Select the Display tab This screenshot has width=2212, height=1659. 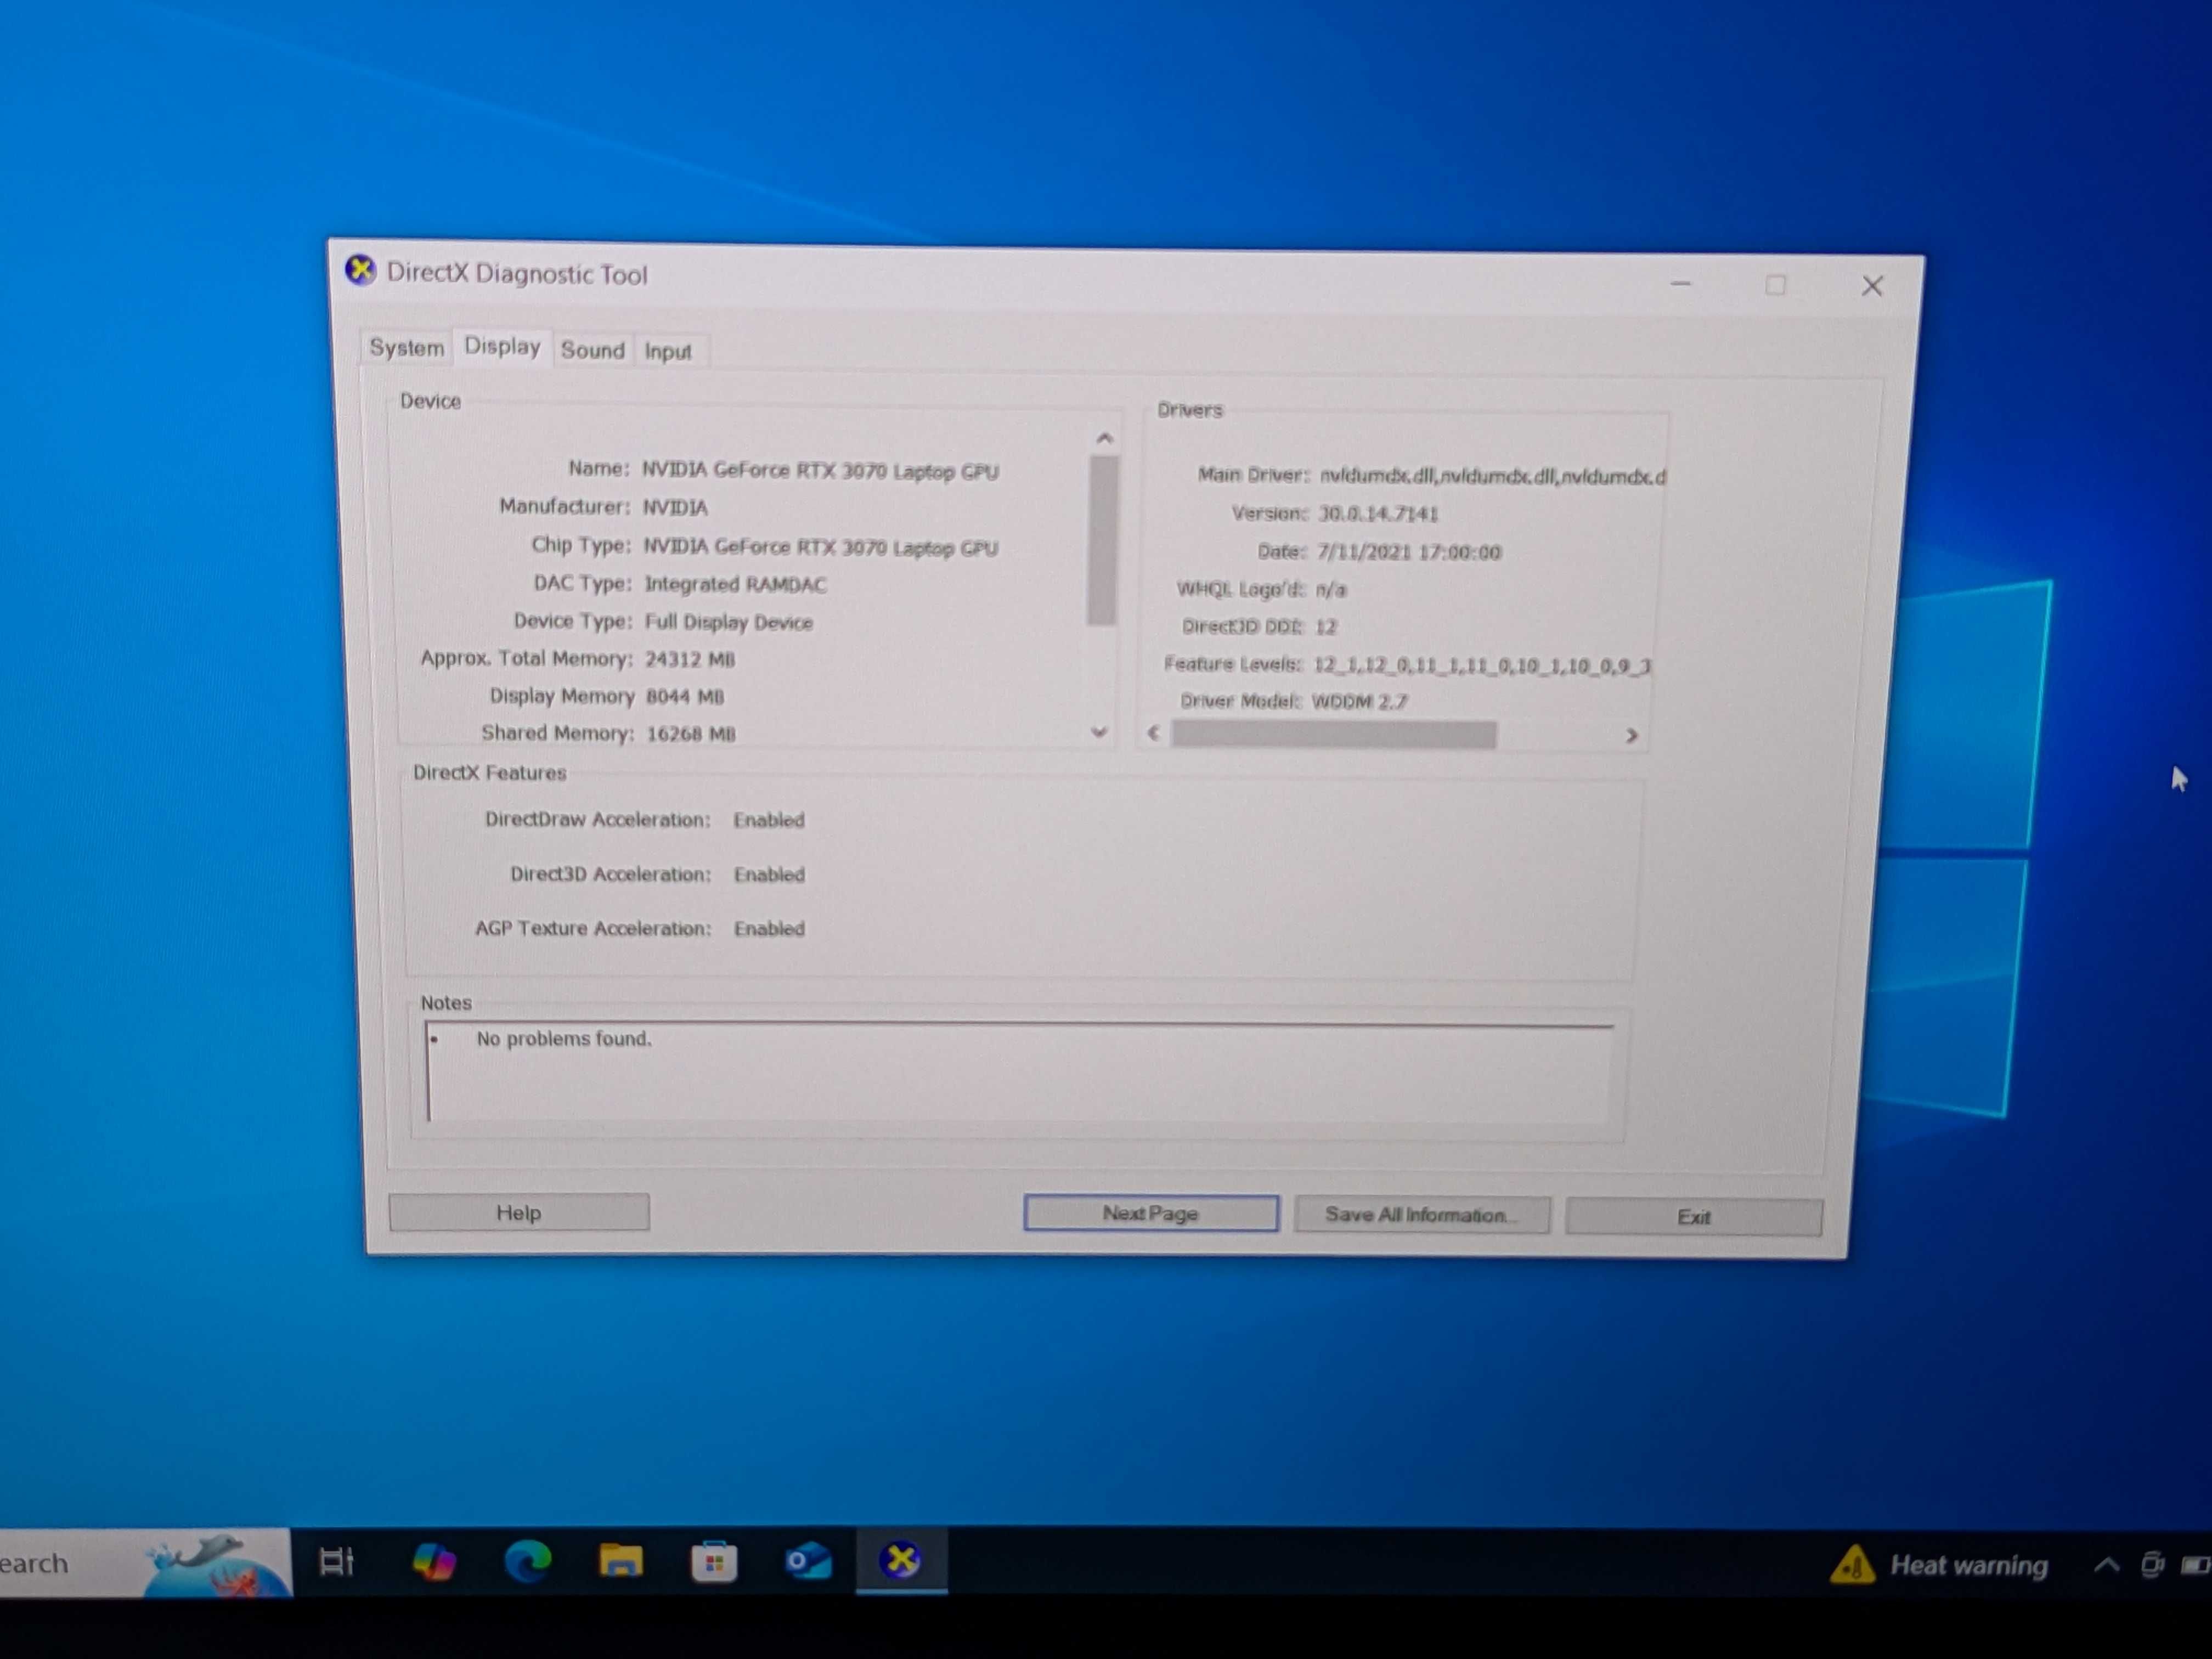click(x=502, y=346)
